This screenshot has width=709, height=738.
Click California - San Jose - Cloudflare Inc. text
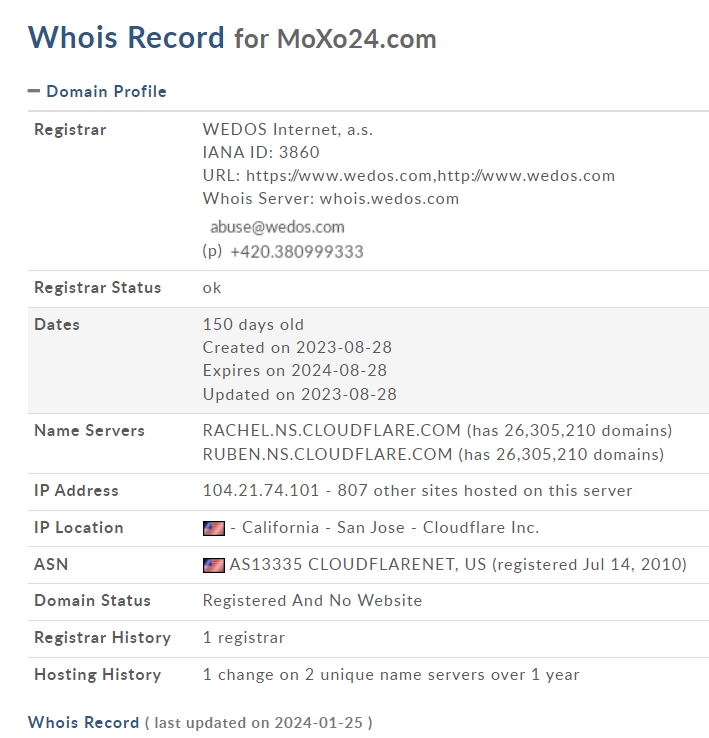[390, 528]
